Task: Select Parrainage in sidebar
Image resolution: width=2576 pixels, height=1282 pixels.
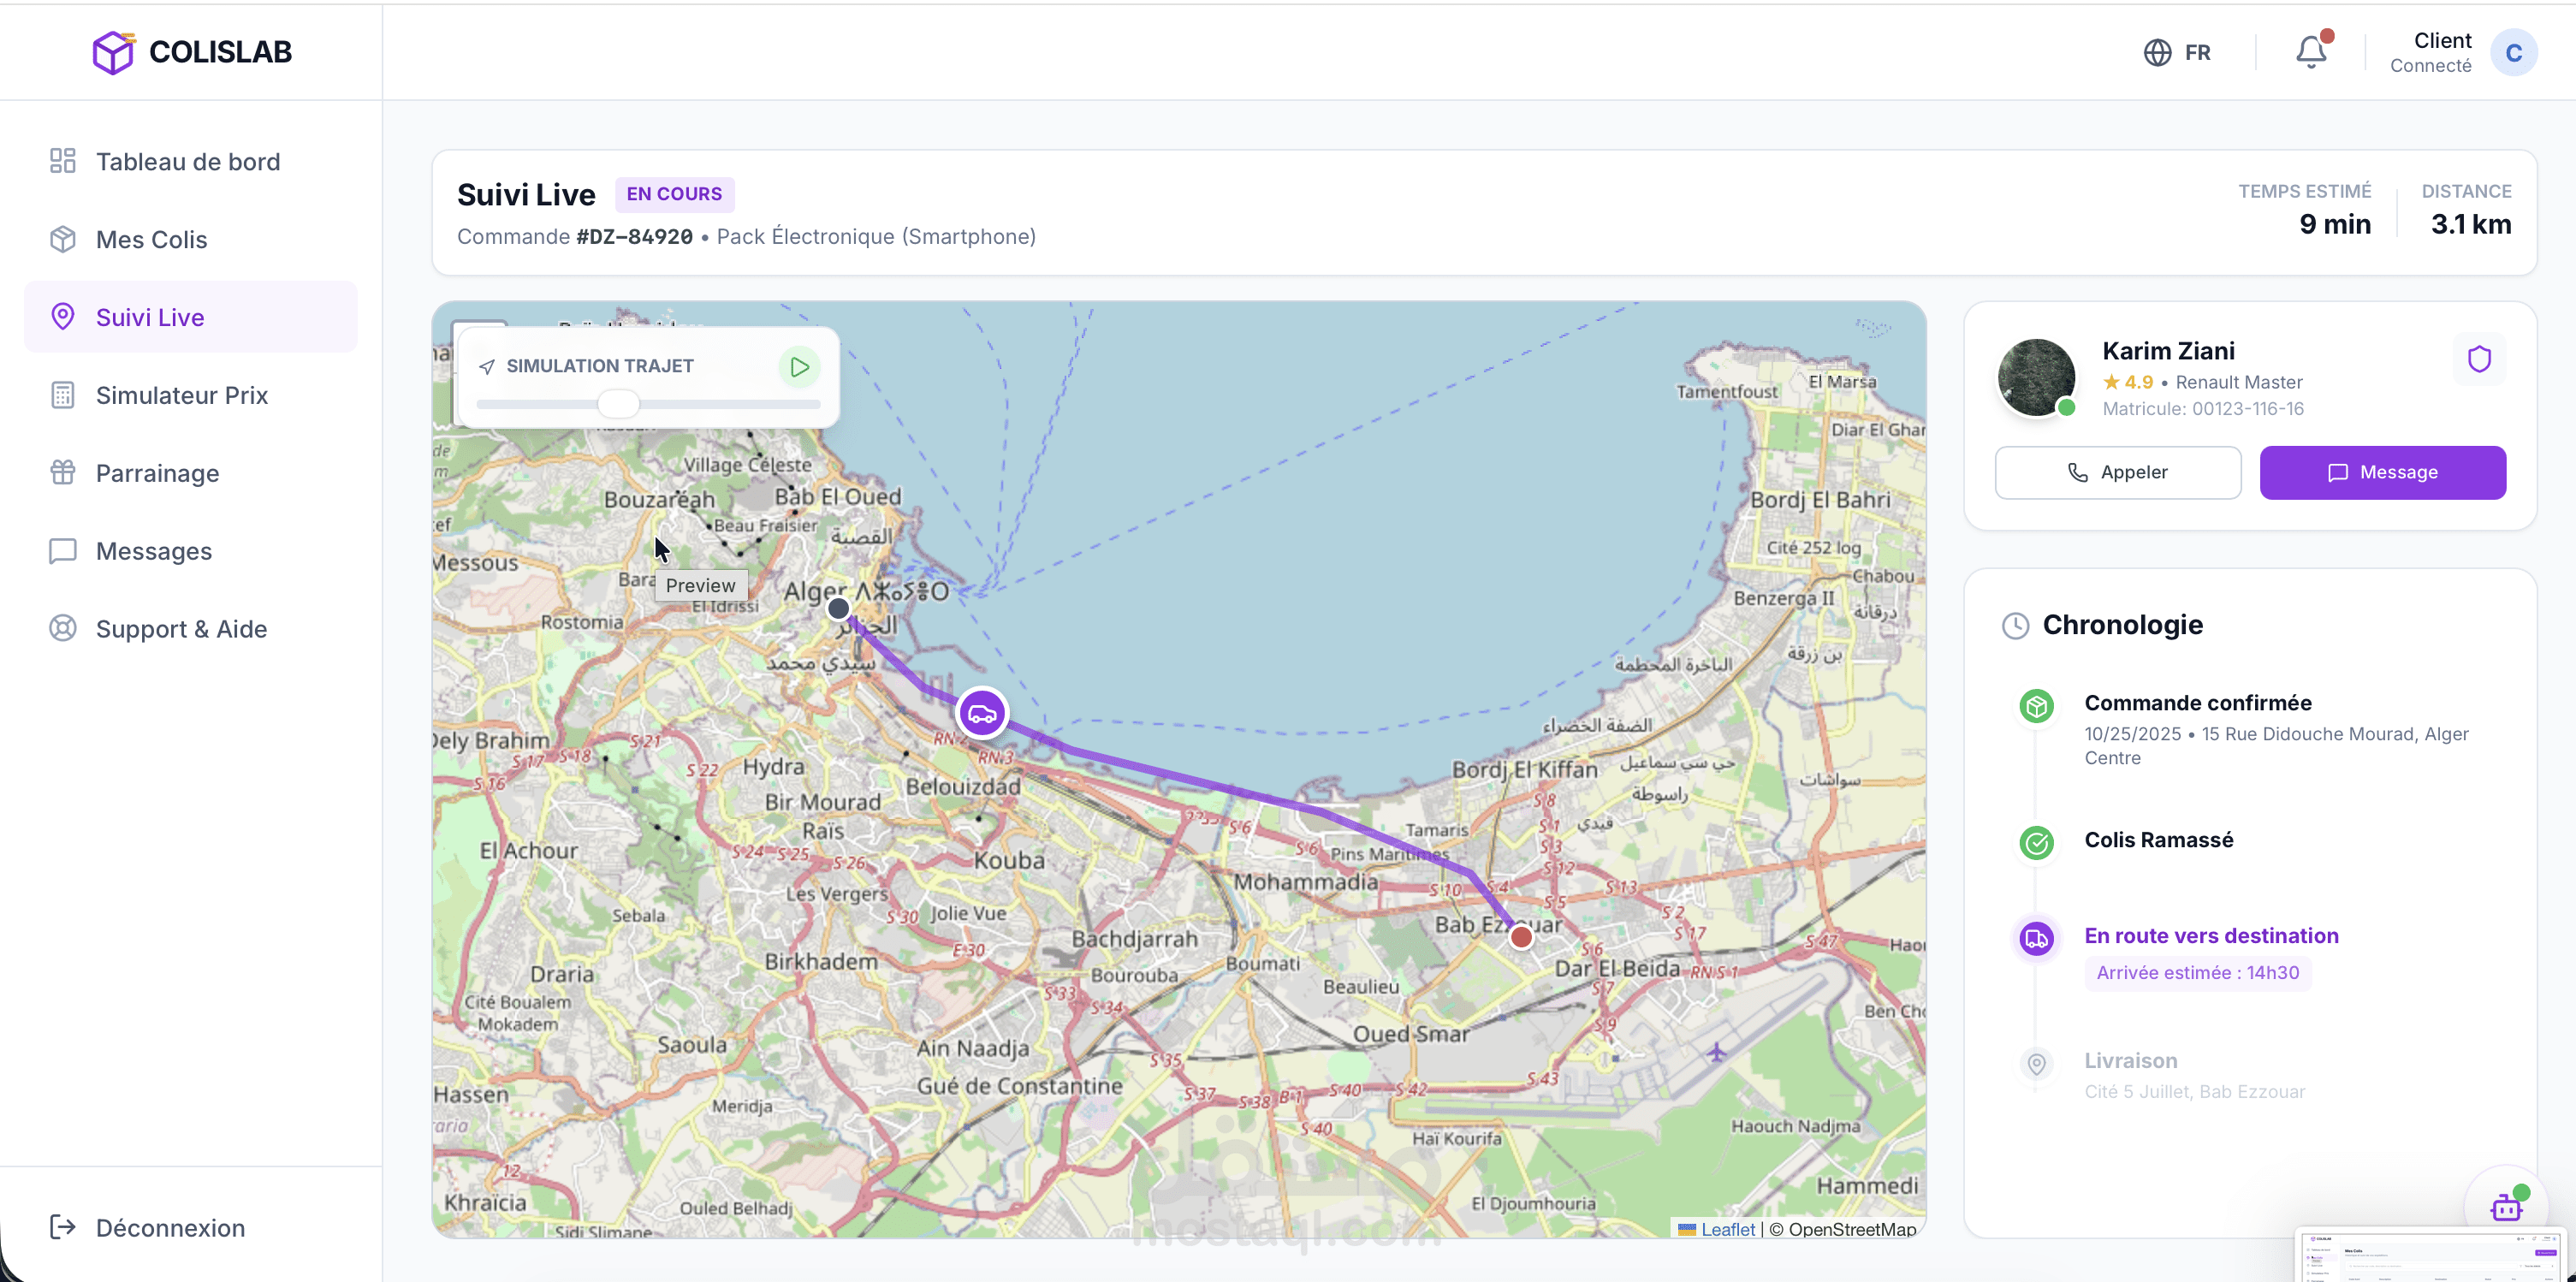Action: (157, 473)
